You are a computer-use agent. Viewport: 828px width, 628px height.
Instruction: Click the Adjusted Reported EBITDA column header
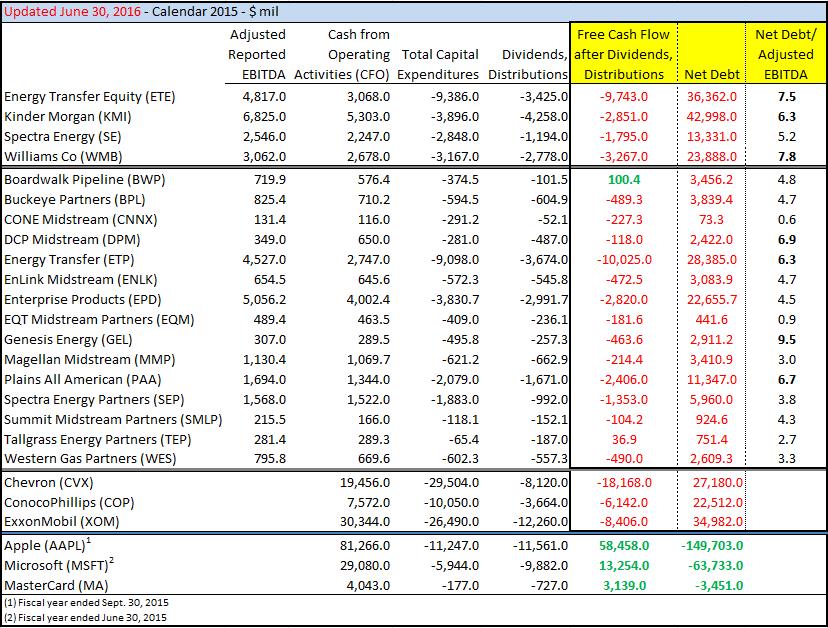click(x=256, y=54)
